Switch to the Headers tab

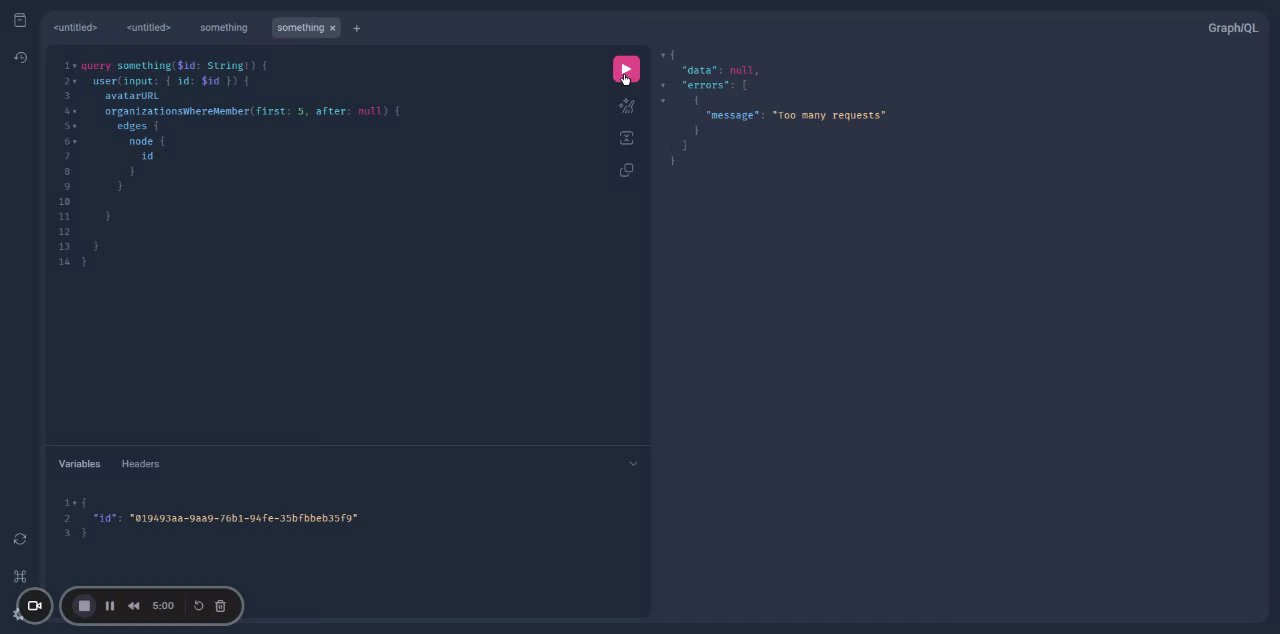point(140,464)
